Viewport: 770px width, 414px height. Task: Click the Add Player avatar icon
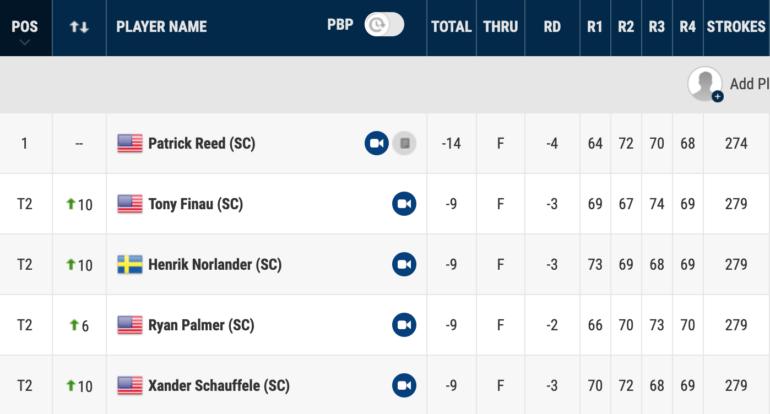pyautogui.click(x=705, y=84)
